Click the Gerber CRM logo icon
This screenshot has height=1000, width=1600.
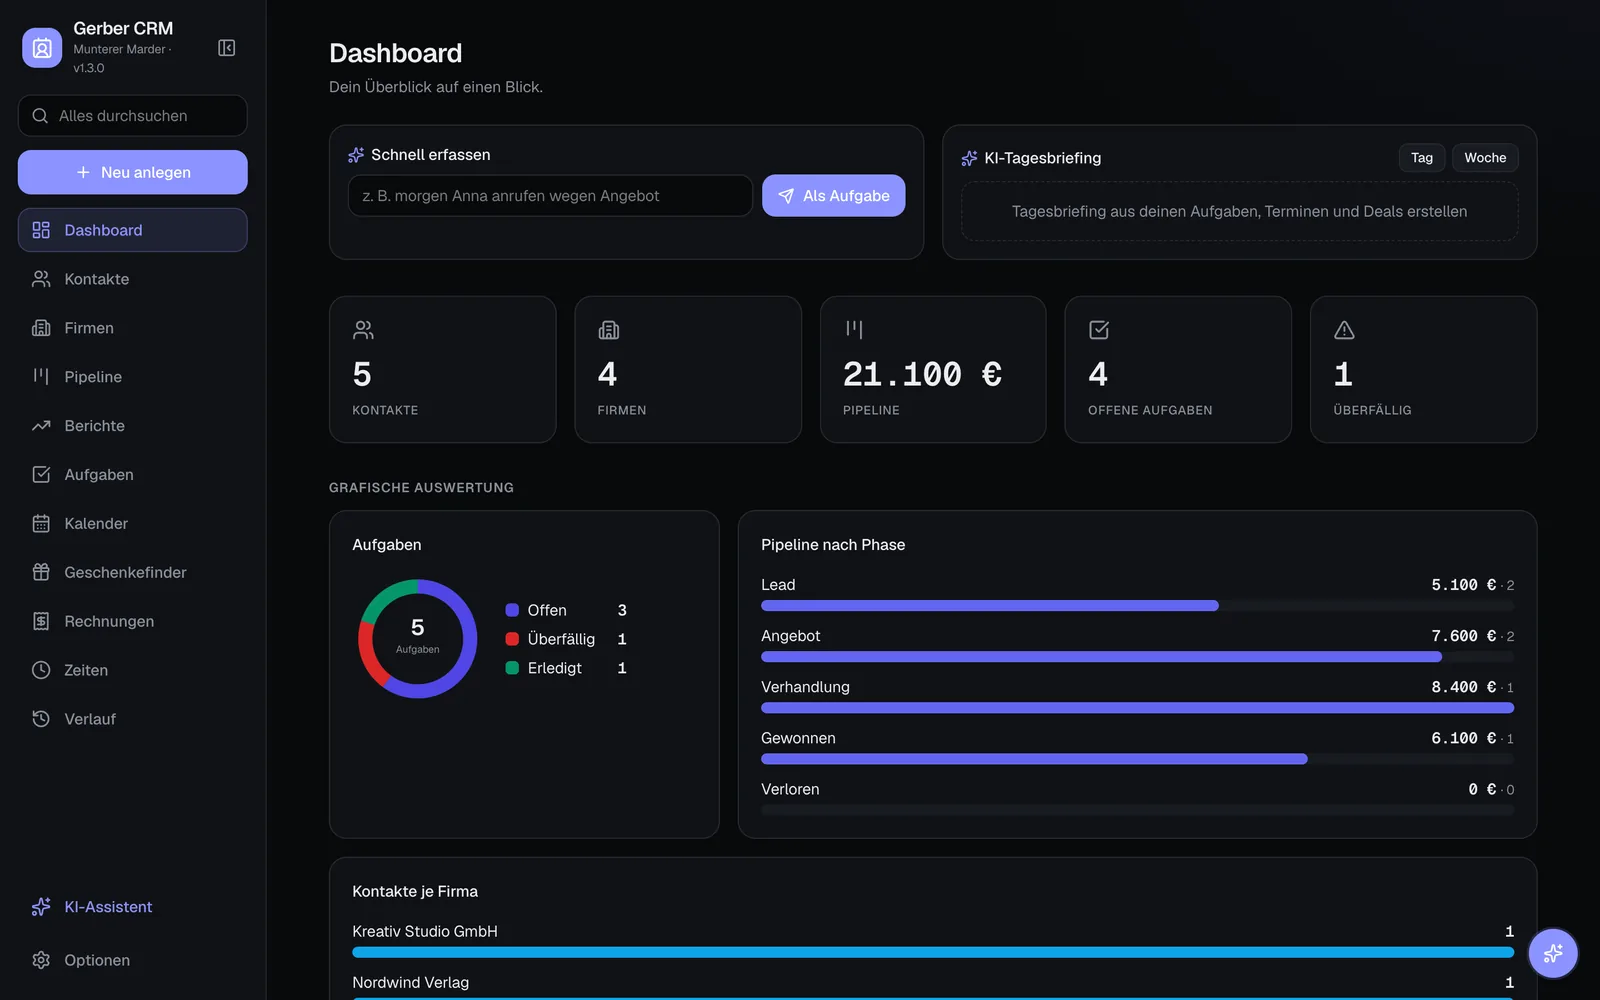coord(42,48)
